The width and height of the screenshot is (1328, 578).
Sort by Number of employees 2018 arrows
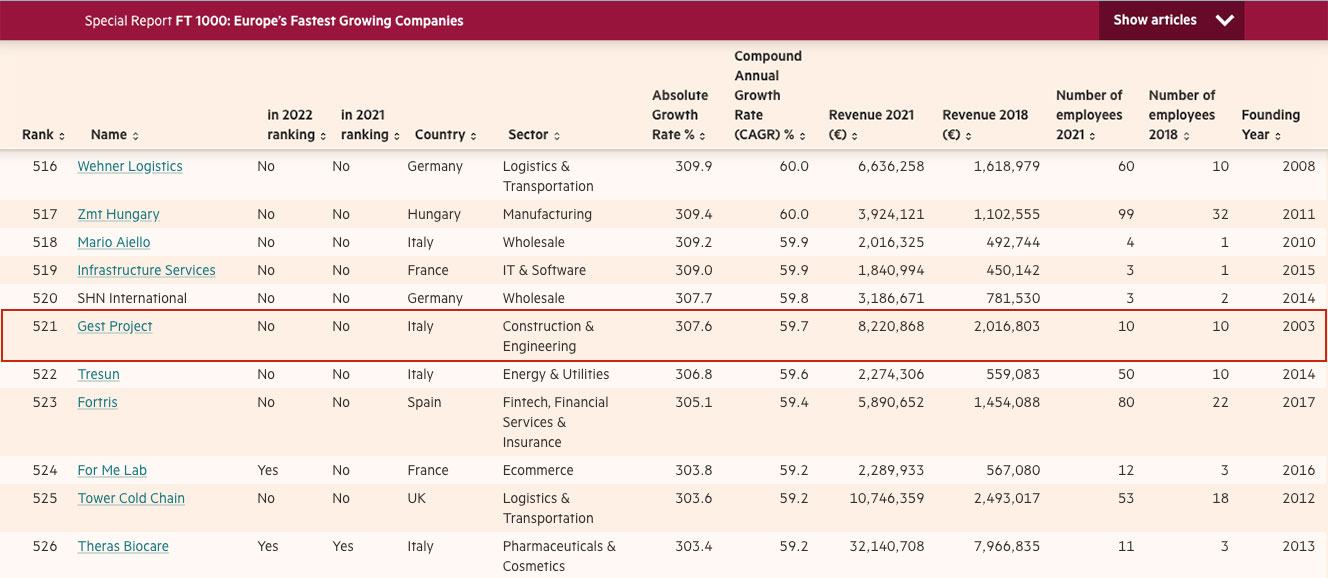pos(1187,136)
